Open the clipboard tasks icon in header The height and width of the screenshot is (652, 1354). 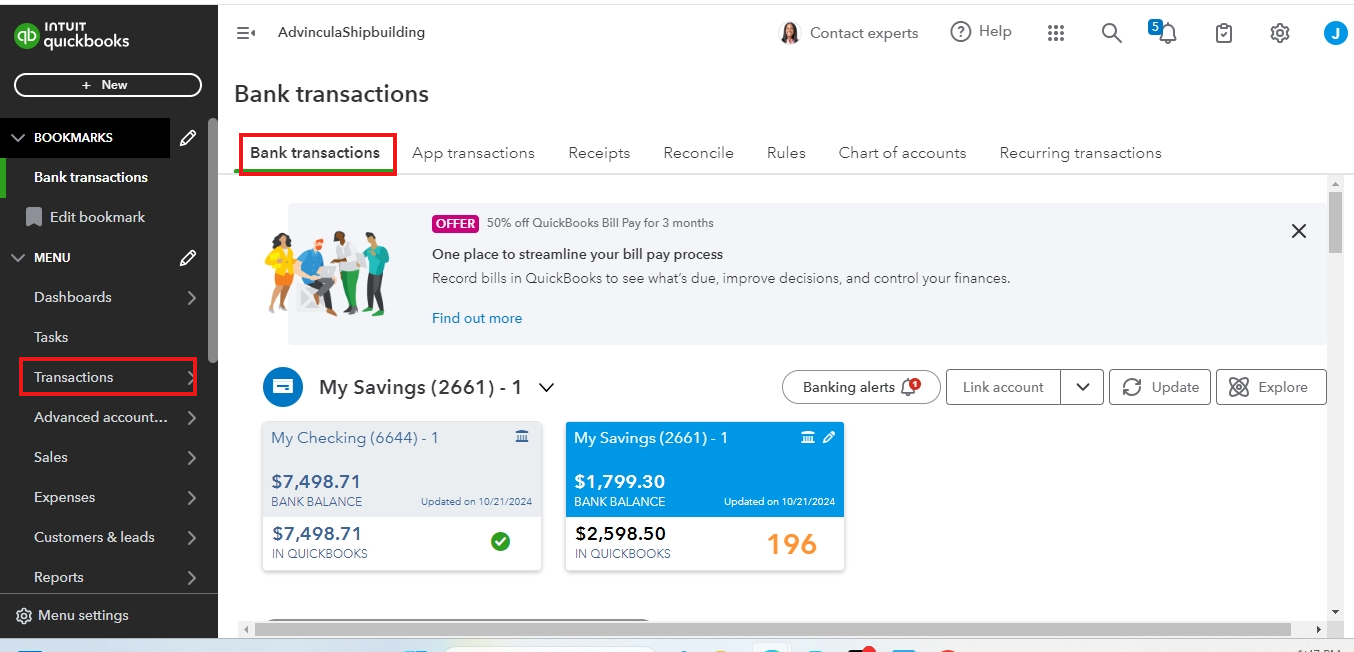[x=1224, y=33]
